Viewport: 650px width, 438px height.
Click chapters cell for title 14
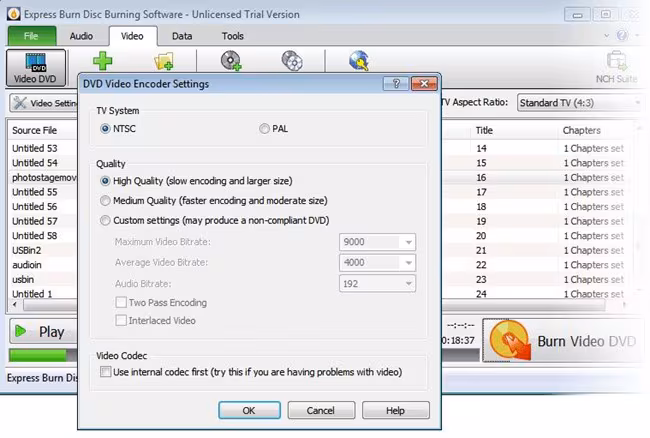594,148
